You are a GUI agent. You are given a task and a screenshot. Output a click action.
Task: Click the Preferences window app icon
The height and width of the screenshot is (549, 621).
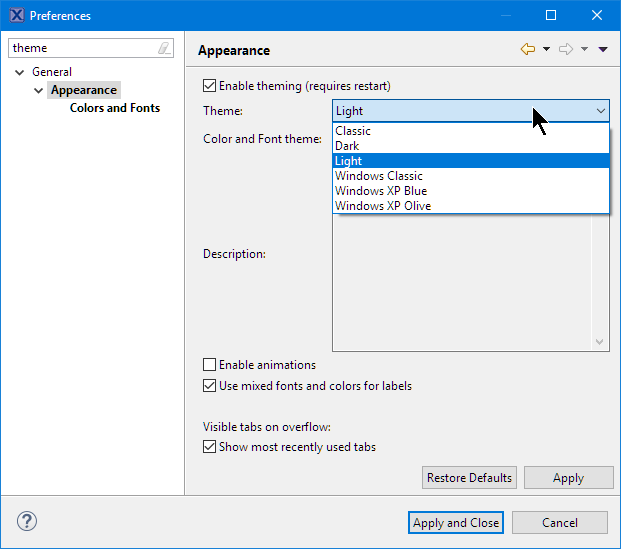click(14, 15)
